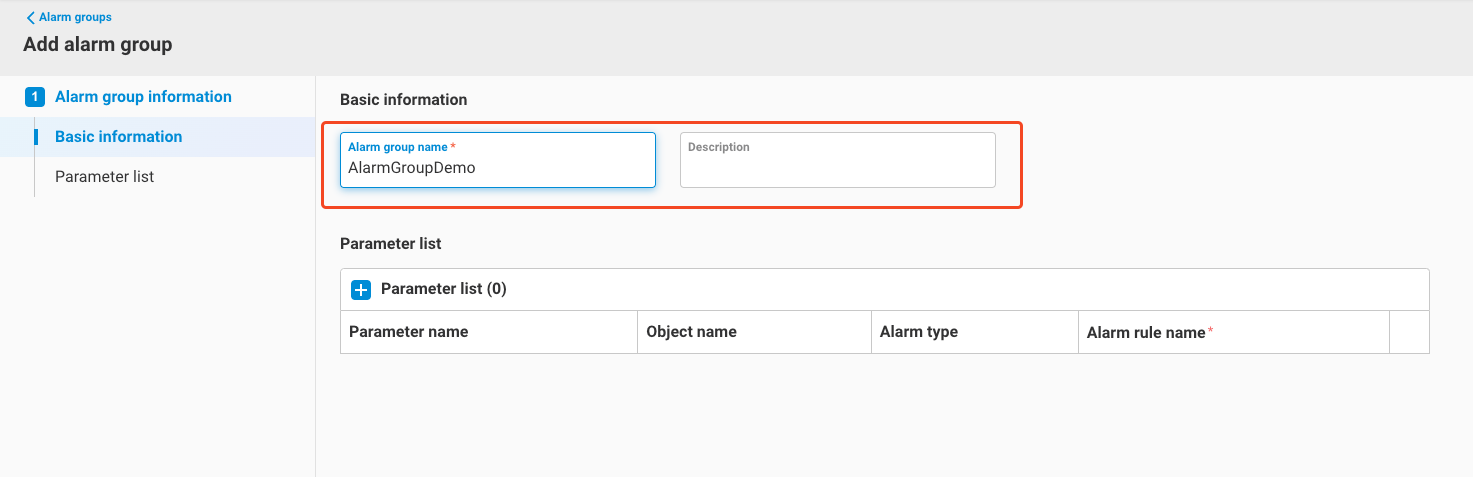Select the Alarm group information step
Viewport: 1473px width, 477px height.
coord(143,97)
